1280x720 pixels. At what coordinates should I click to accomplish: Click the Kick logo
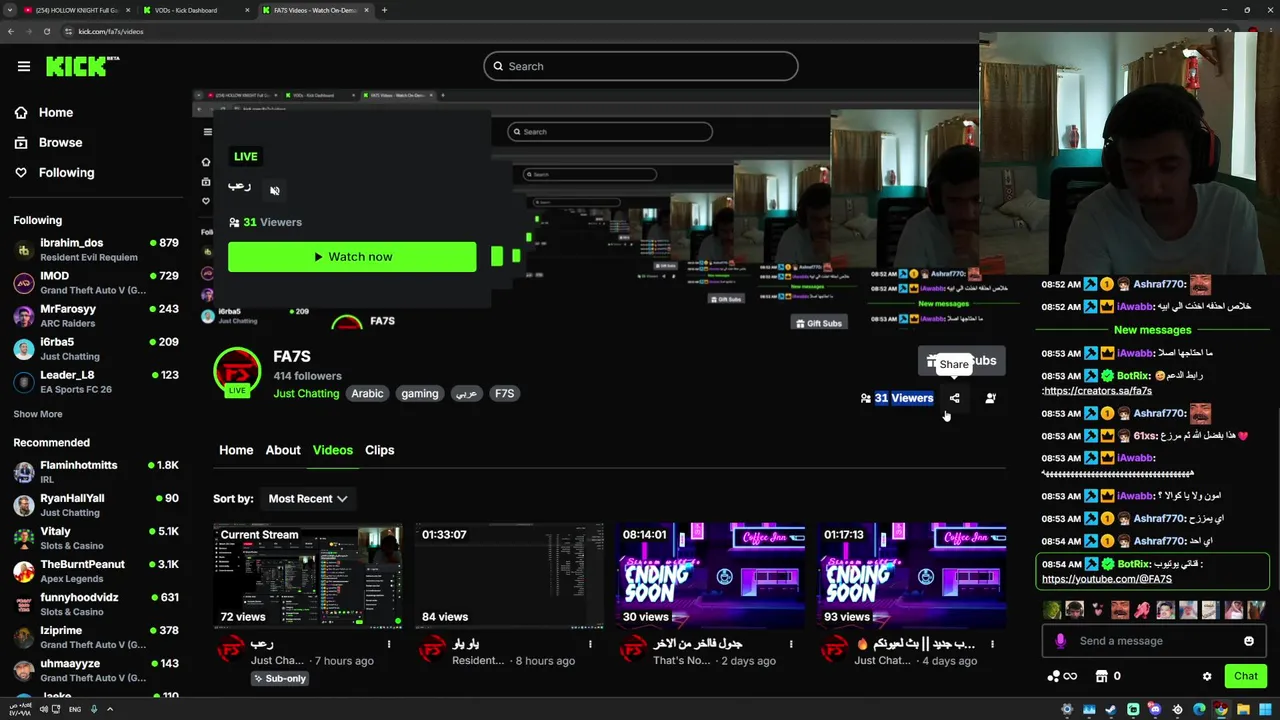(x=82, y=66)
